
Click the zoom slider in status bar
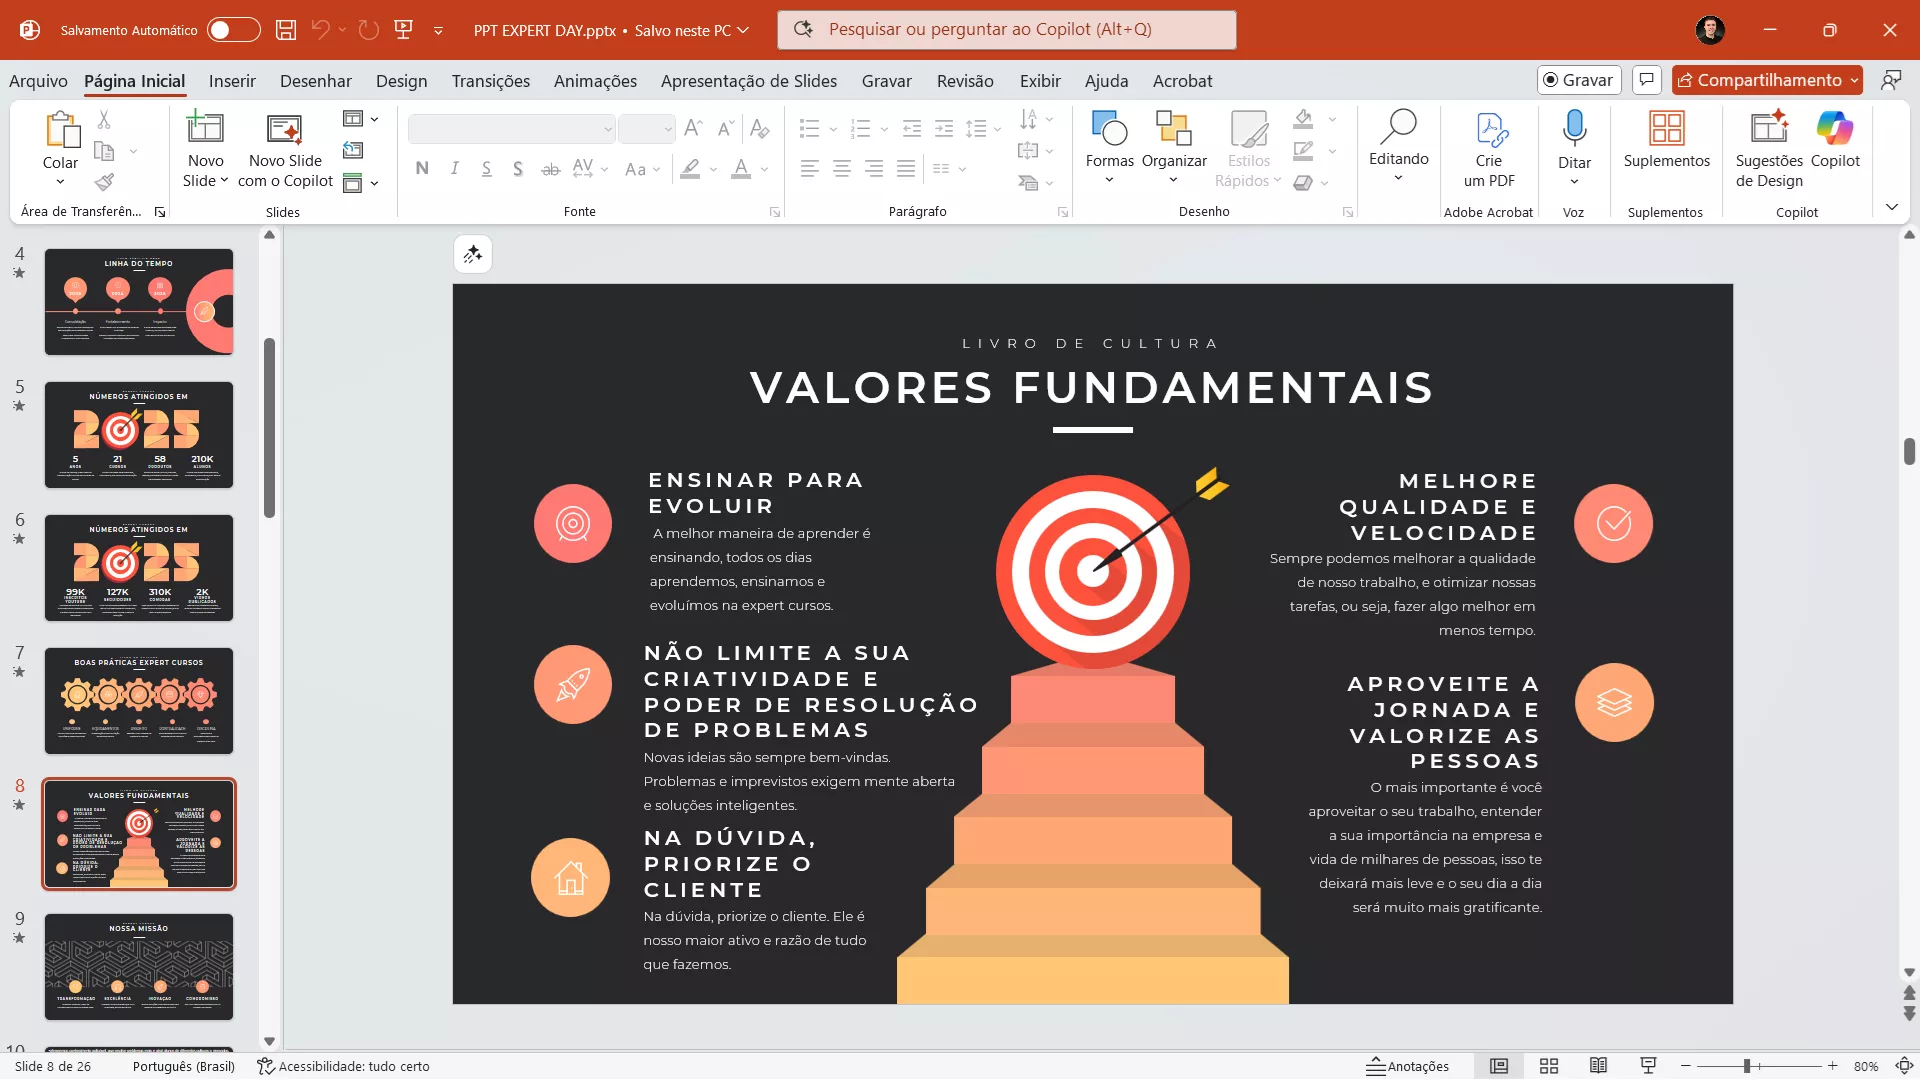[x=1747, y=1066]
